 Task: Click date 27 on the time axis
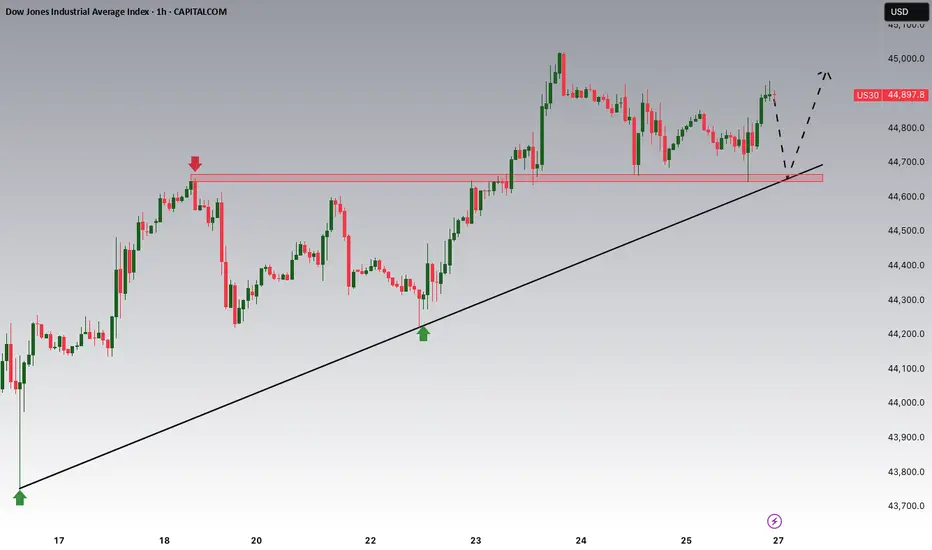click(x=778, y=540)
